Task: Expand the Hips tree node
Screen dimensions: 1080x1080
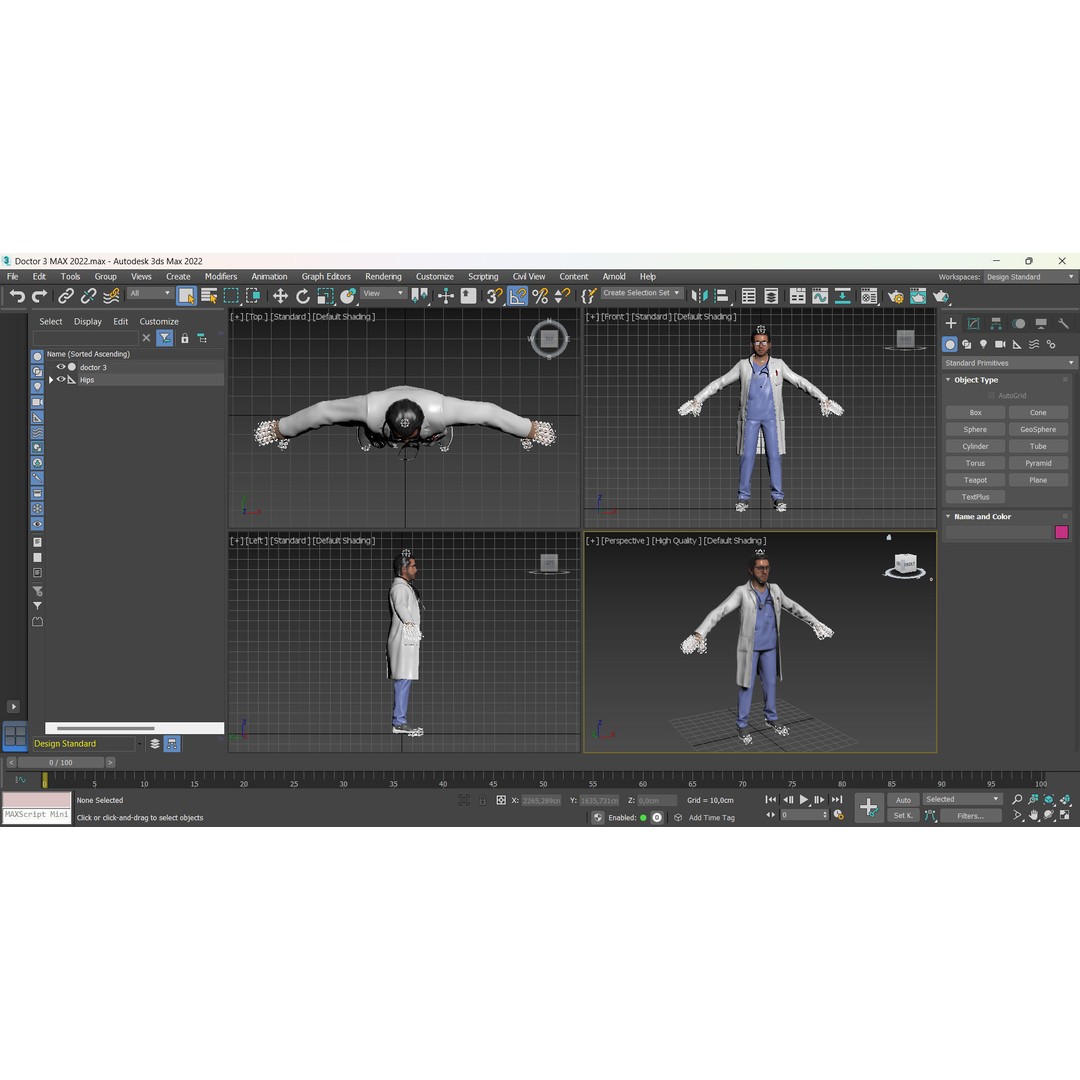Action: click(x=51, y=380)
